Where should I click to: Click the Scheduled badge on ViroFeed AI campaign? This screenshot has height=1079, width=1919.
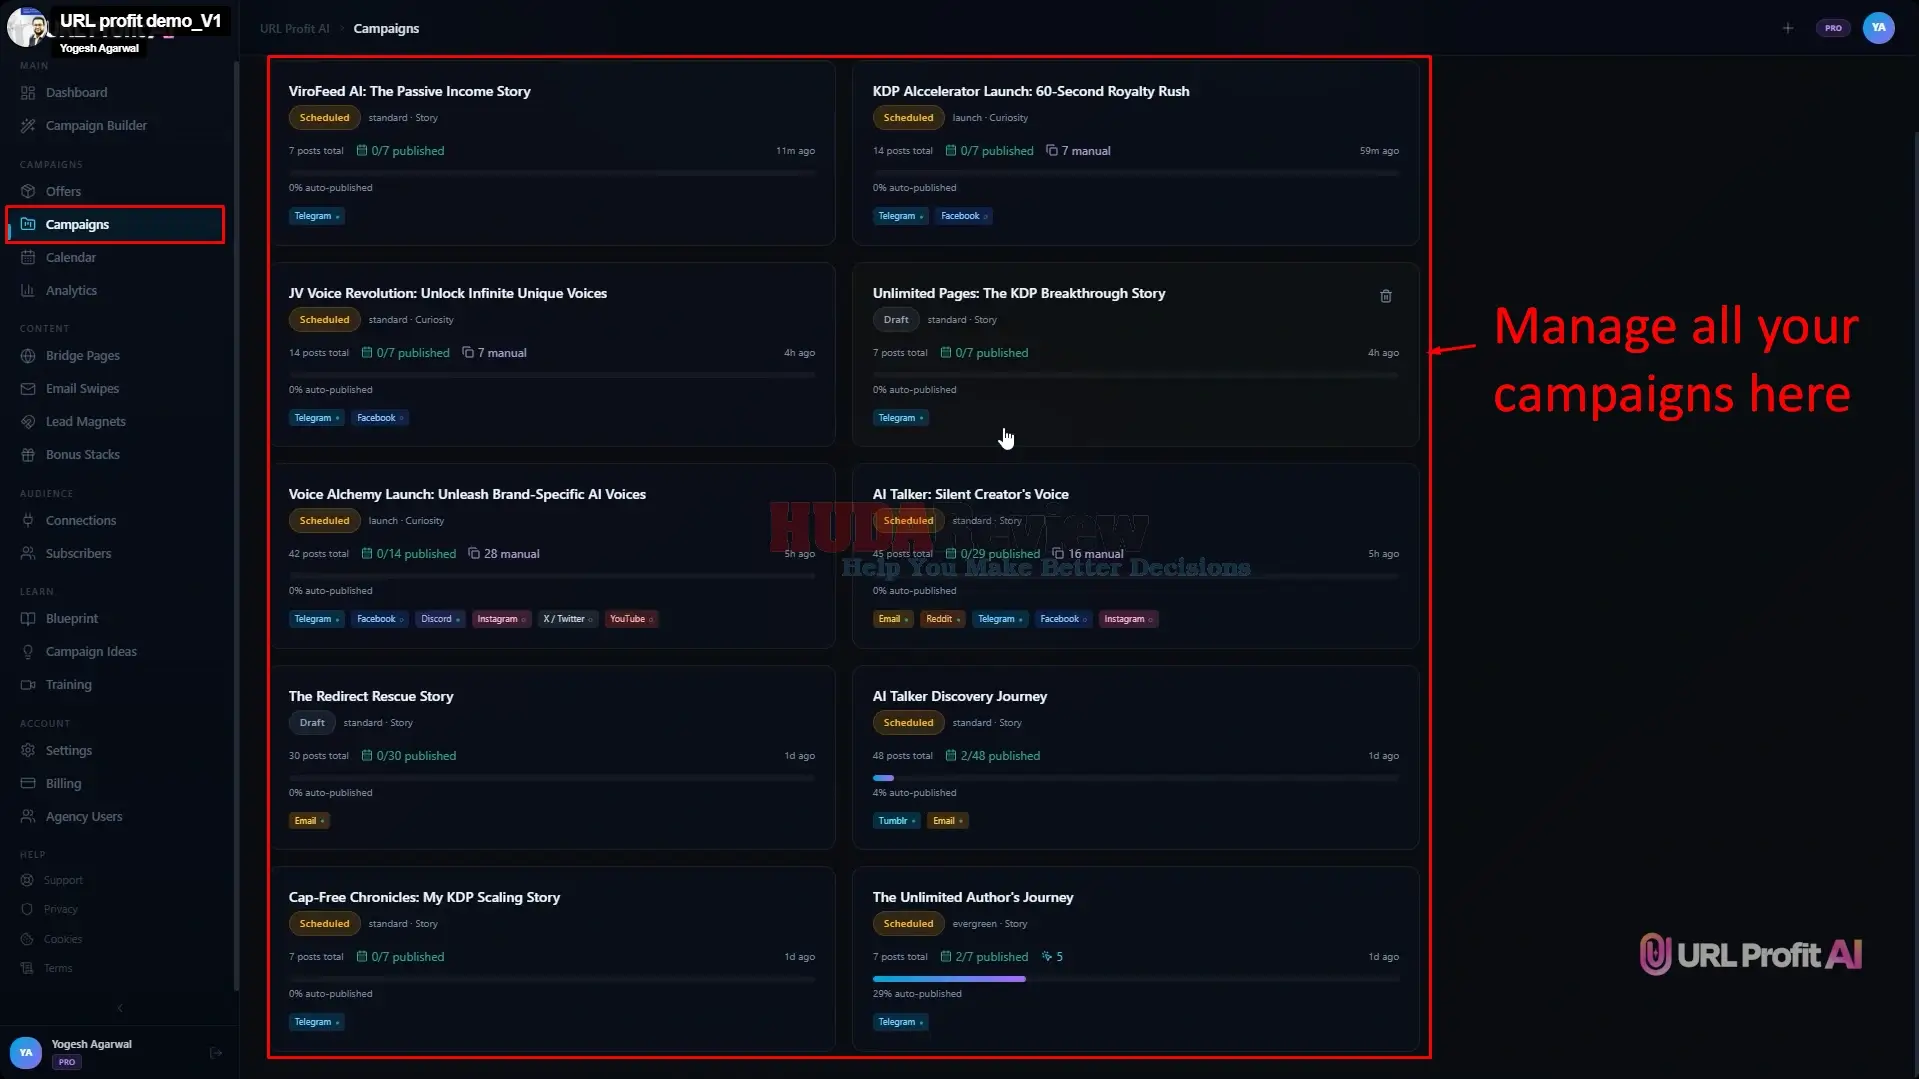(x=324, y=118)
